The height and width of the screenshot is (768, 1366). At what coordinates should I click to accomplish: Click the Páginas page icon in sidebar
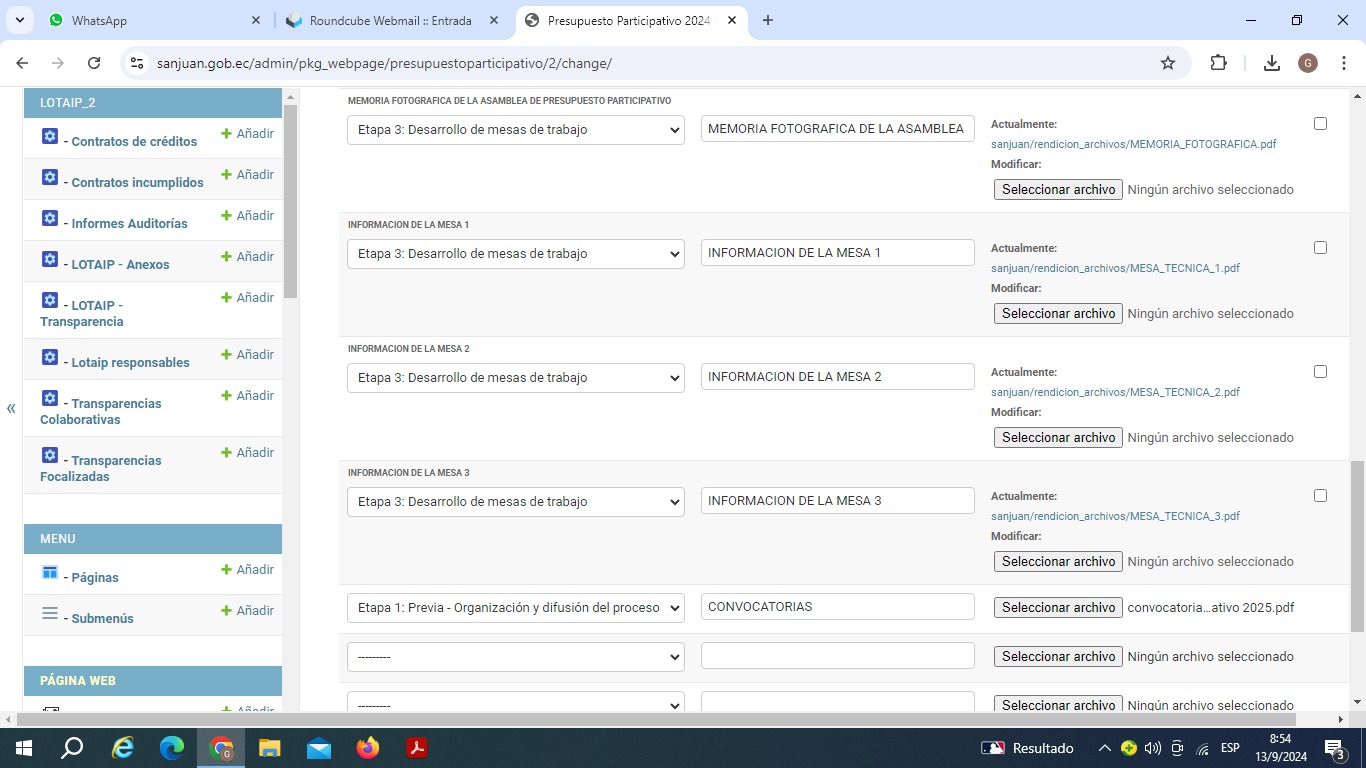click(x=50, y=573)
